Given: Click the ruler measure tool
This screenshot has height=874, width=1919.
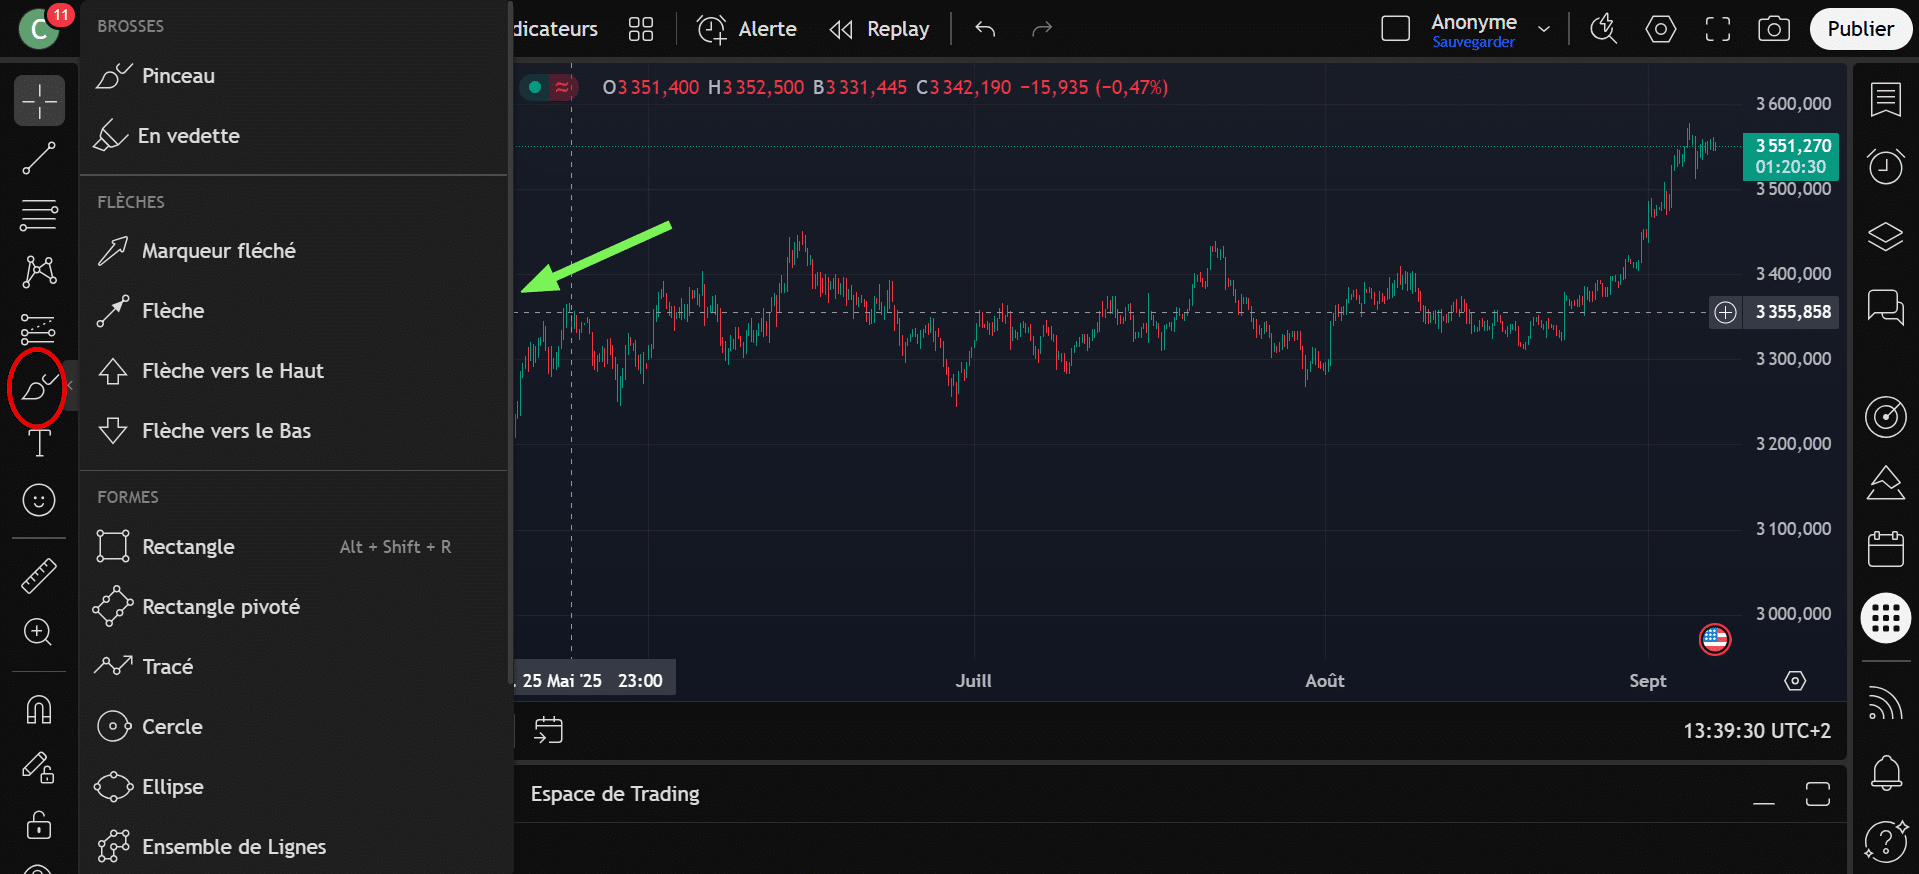Looking at the screenshot, I should [39, 575].
